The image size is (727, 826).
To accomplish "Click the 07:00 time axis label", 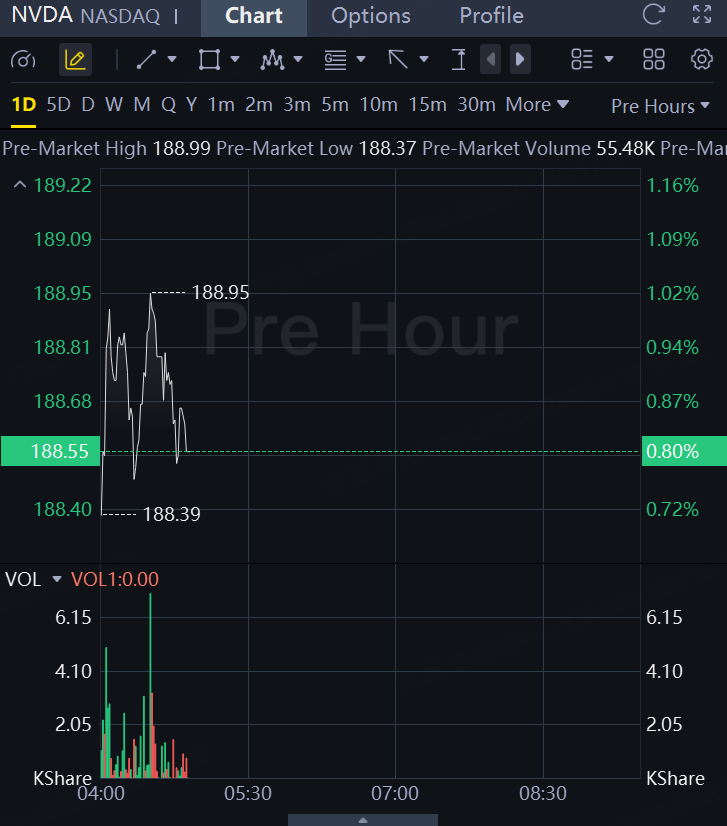I will click(395, 793).
